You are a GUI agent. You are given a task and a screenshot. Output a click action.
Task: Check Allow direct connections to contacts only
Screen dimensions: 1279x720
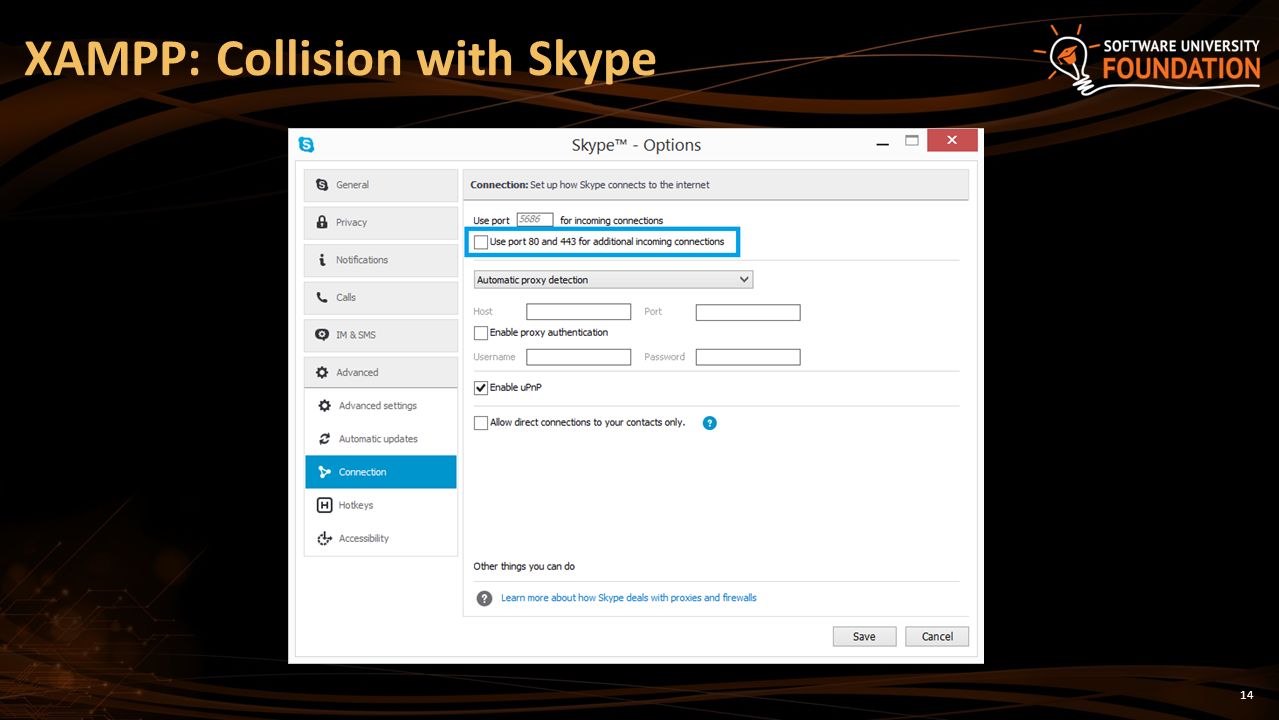pyautogui.click(x=482, y=423)
